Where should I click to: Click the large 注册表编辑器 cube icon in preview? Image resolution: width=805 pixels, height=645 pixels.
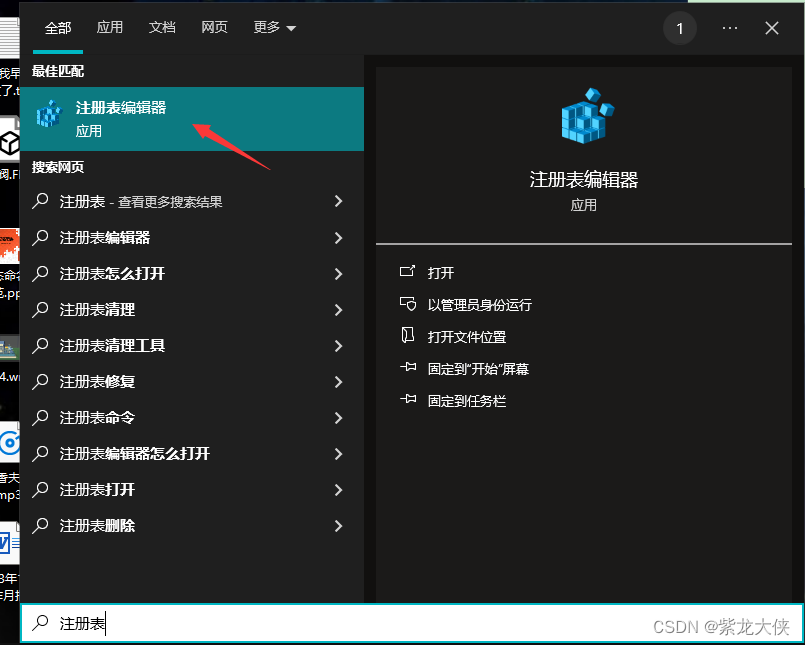[x=587, y=116]
